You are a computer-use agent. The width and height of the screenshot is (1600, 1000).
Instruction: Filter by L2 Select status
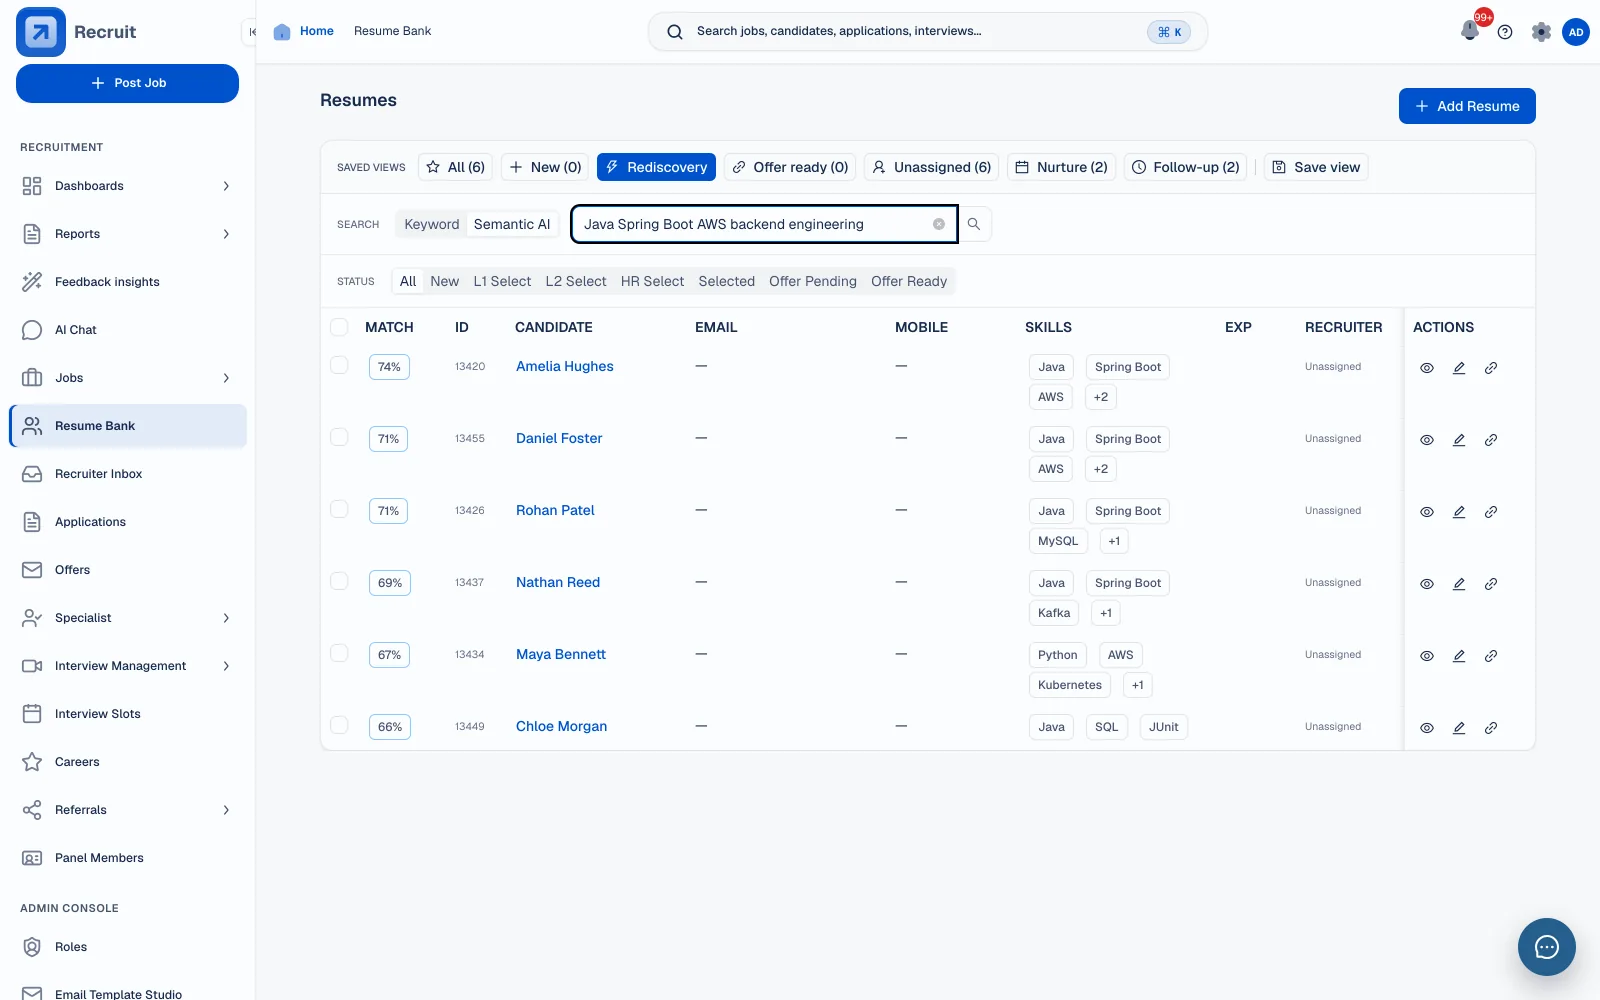tap(576, 281)
